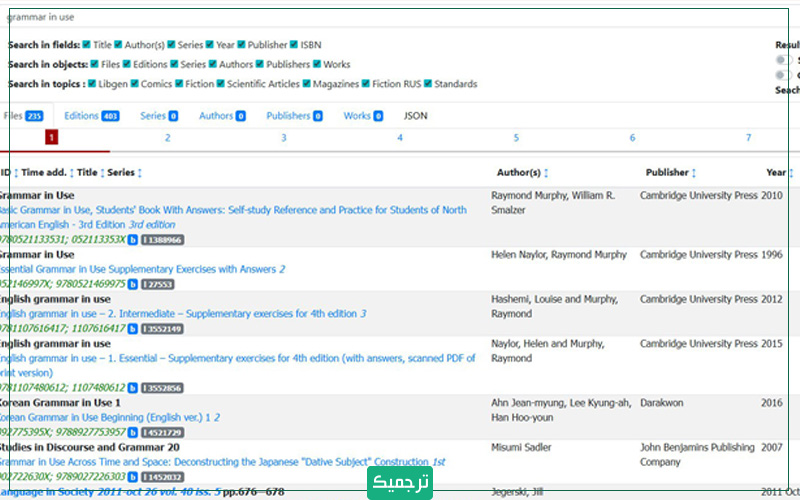
Task: Click the sort arrows next to Publisher column
Action: (694, 173)
